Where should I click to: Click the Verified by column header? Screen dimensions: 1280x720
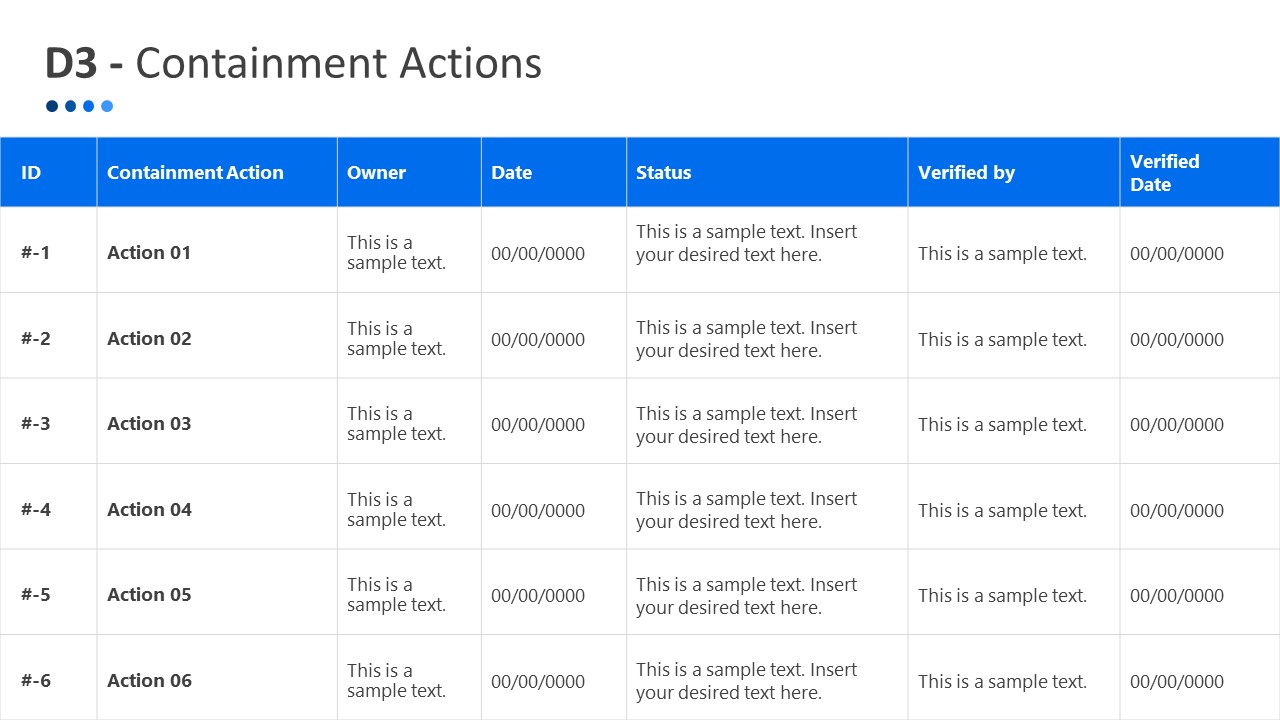(966, 172)
